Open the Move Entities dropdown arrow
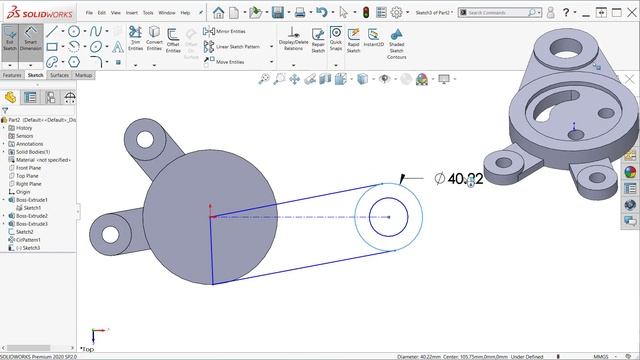This screenshot has height=360, width=640. pos(271,62)
